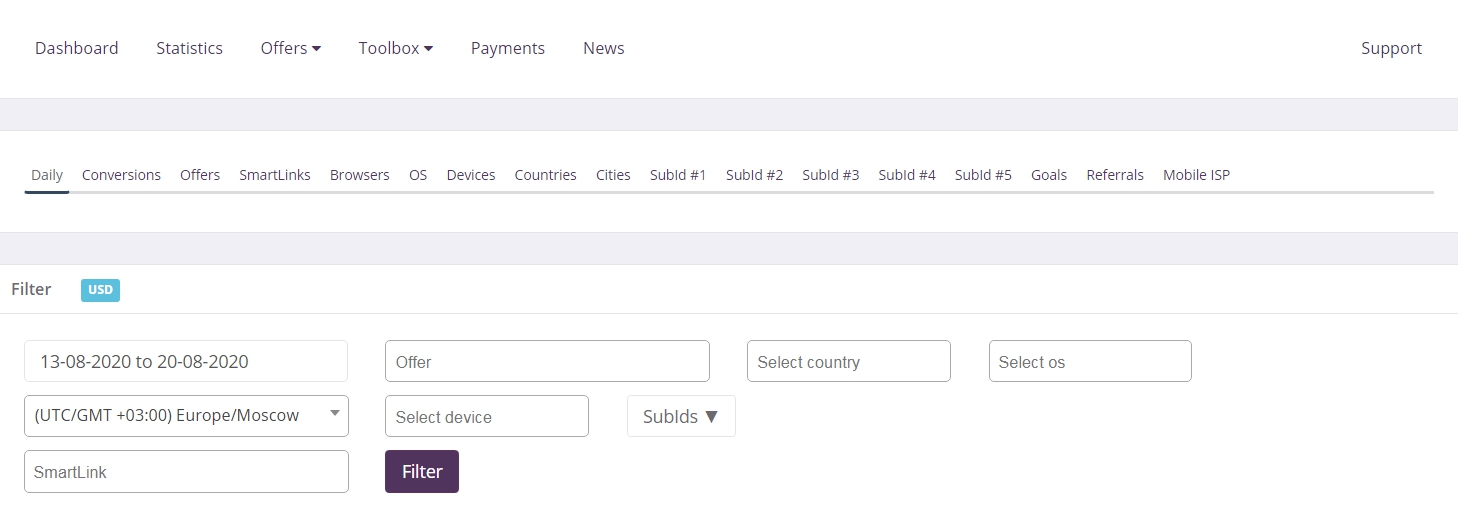The height and width of the screenshot is (514, 1458).
Task: Open the Support link
Action: tap(1391, 48)
